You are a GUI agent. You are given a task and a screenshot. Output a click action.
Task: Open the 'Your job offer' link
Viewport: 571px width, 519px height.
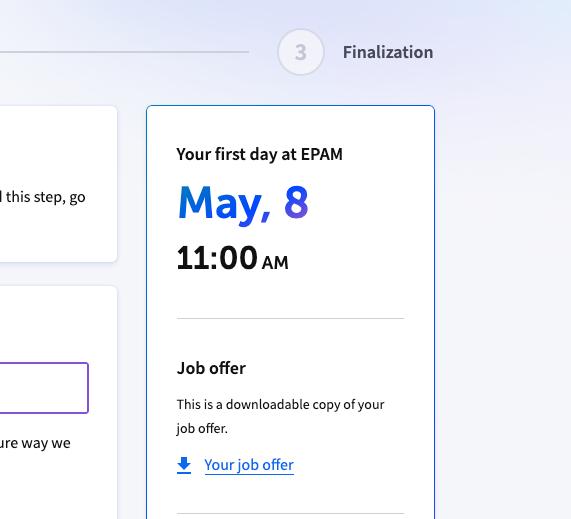249,465
